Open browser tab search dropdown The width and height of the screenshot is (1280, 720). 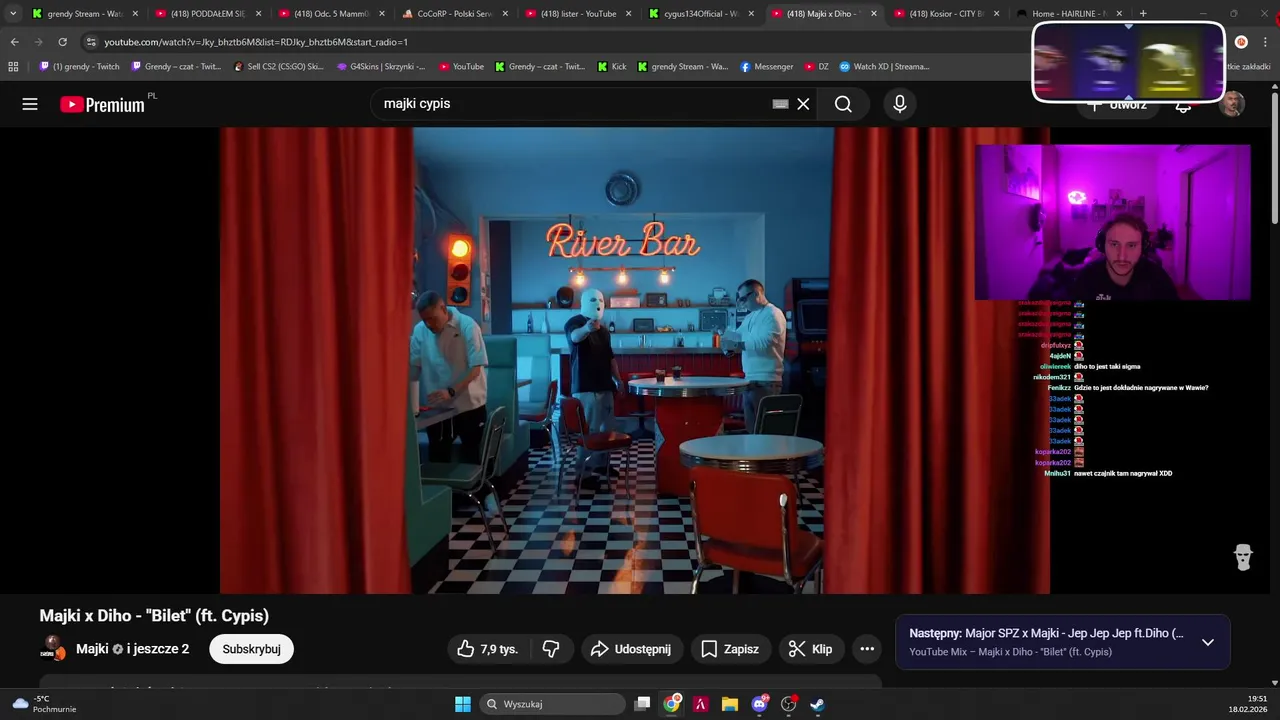pos(13,14)
